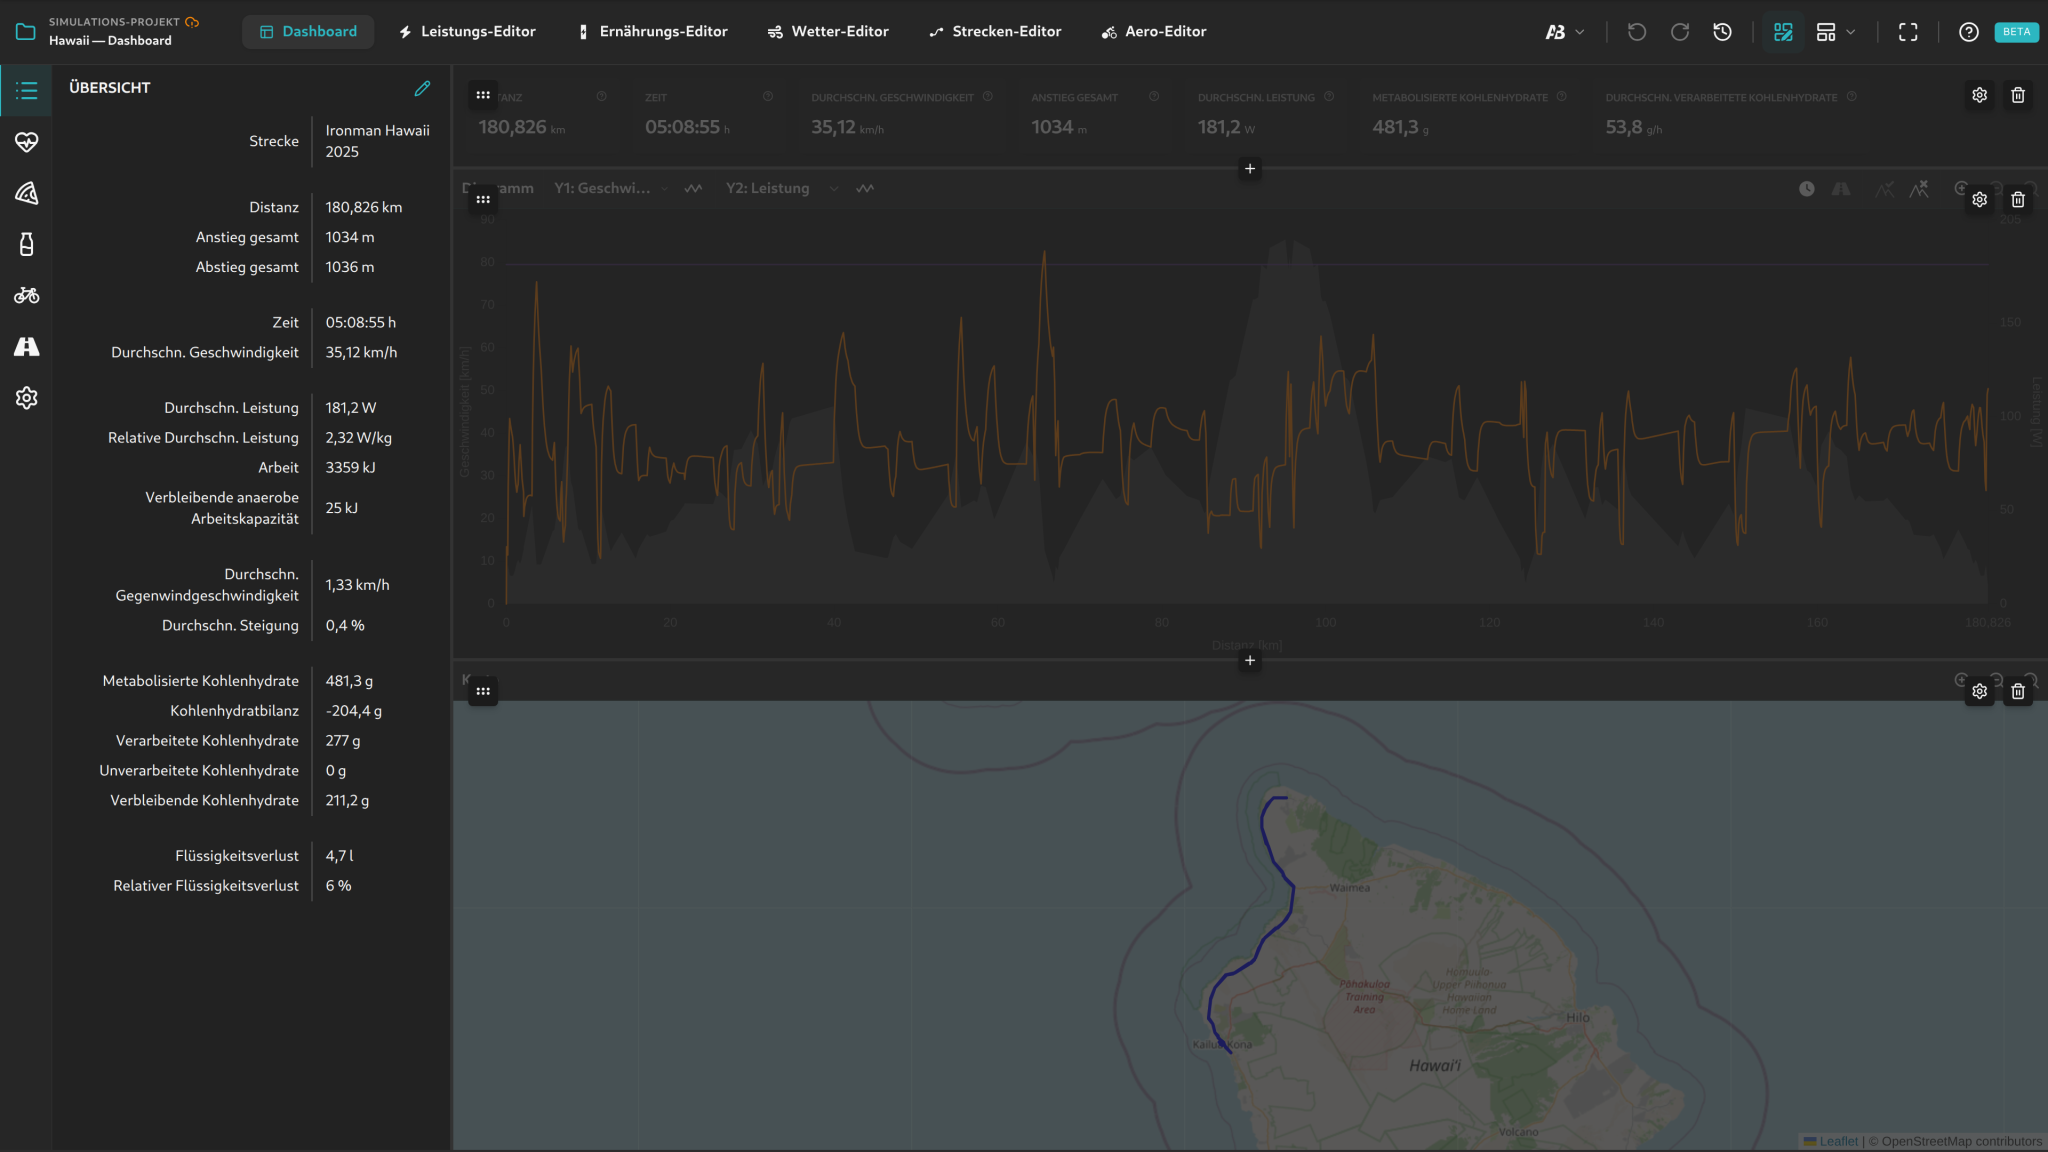The image size is (2048, 1152).
Task: Grab the map widget drag handle
Action: (483, 691)
